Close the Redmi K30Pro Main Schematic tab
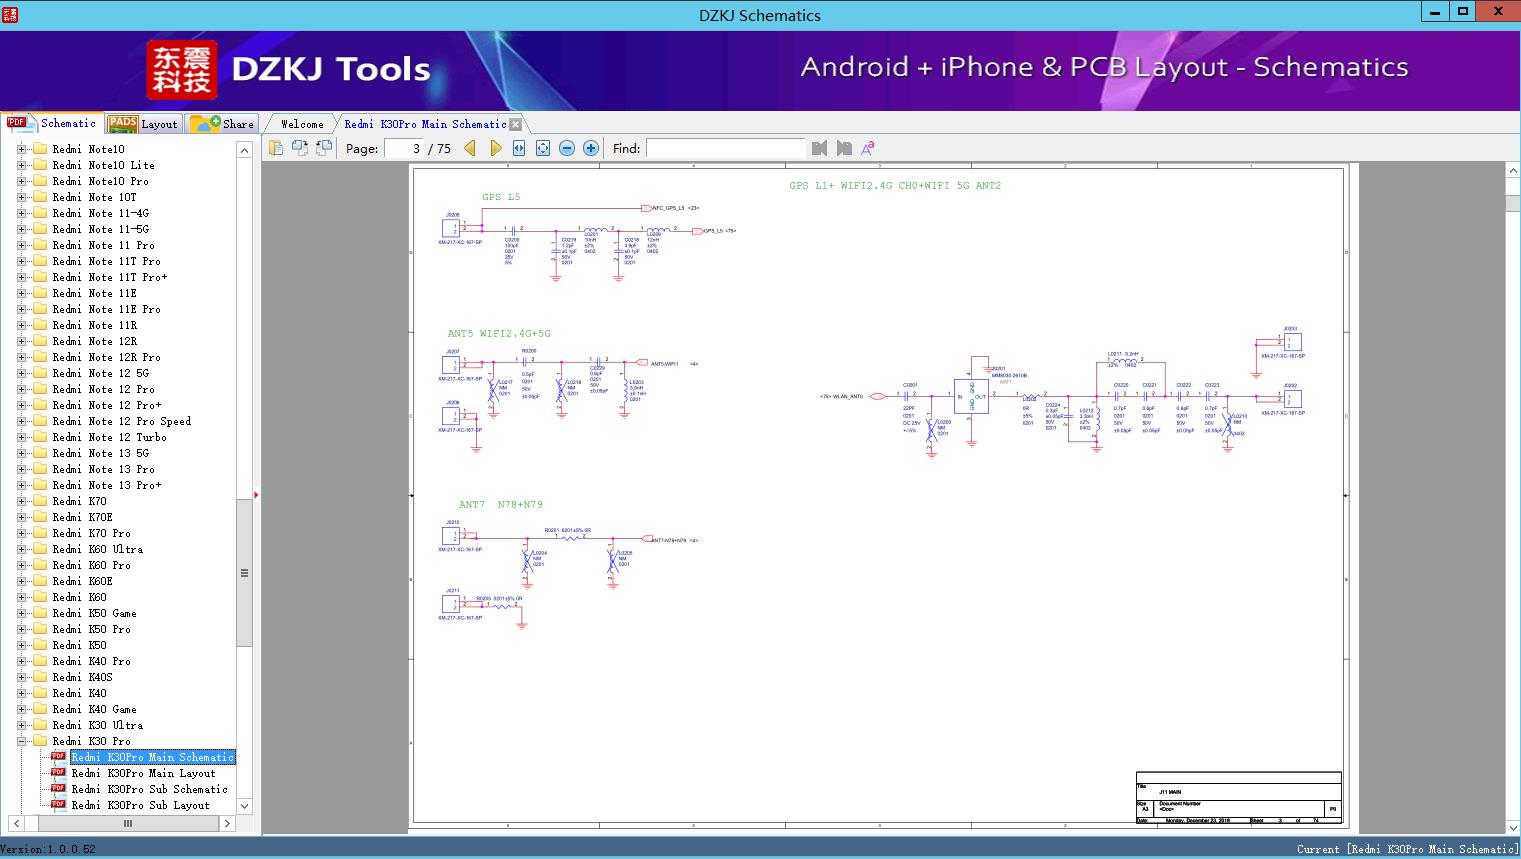 pos(516,124)
